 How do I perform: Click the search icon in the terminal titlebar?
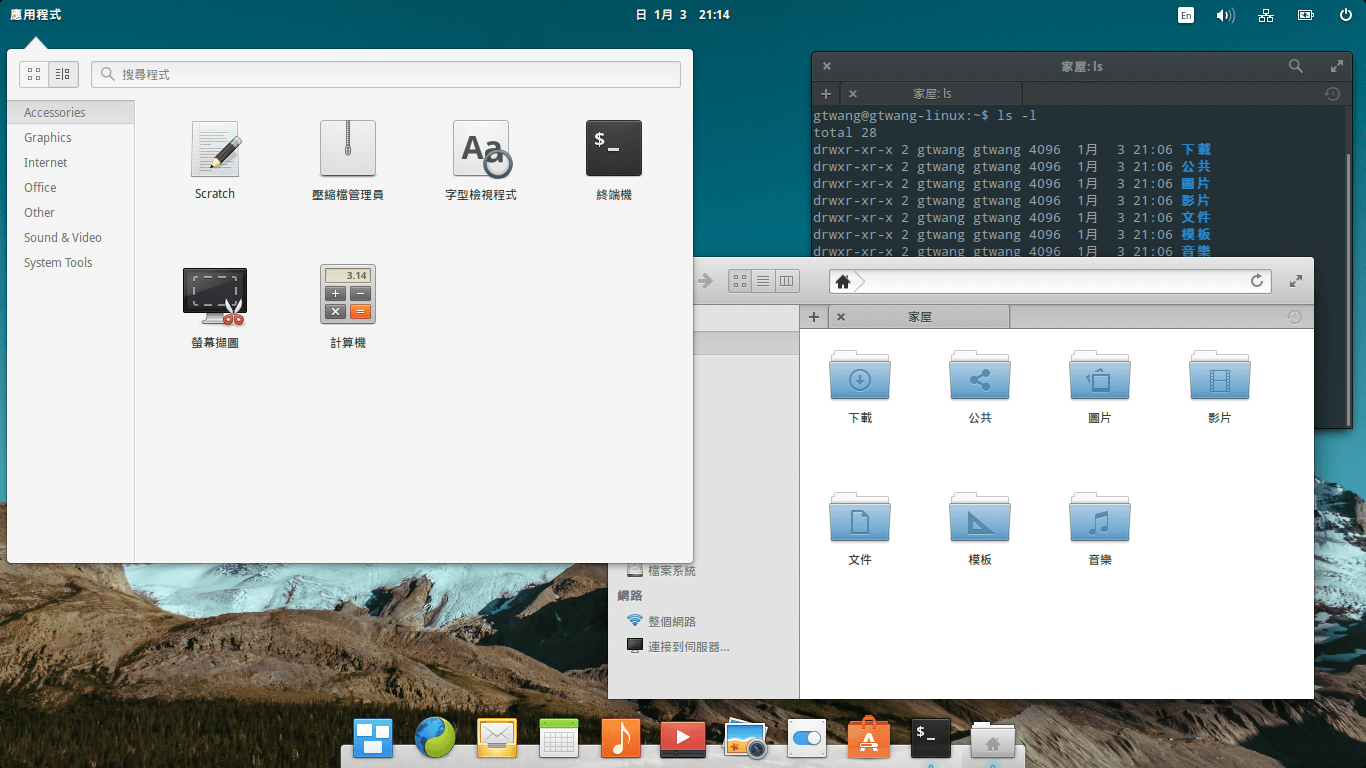[1295, 66]
